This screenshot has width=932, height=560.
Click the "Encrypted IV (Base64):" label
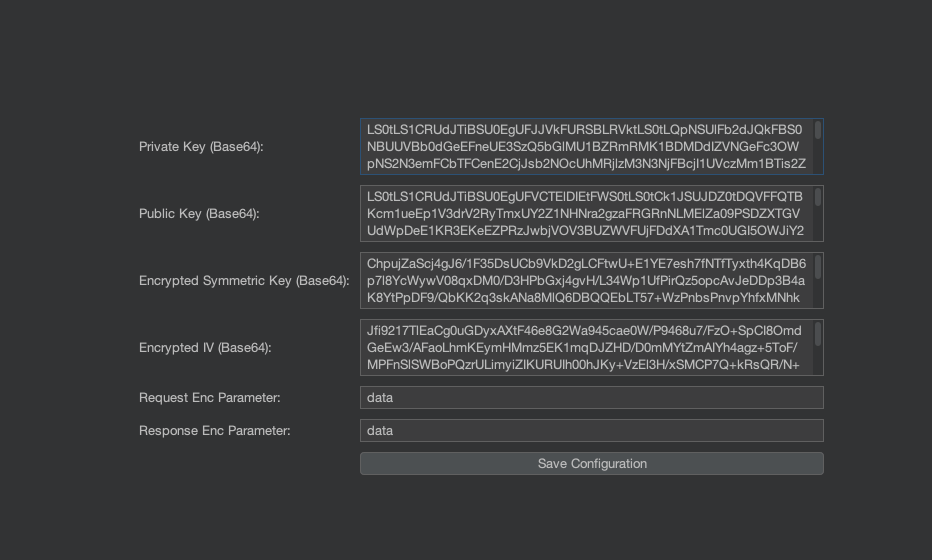pyautogui.click(x=205, y=348)
